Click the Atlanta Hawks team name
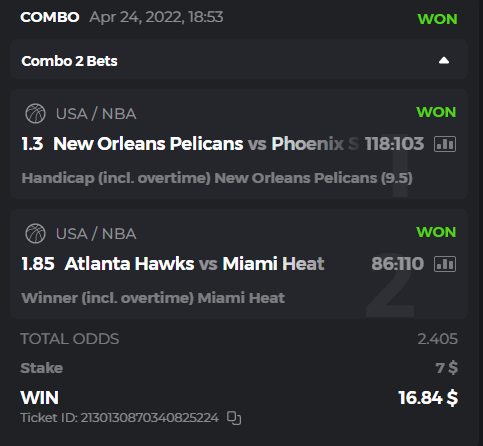This screenshot has height=446, width=483. pyautogui.click(x=129, y=264)
